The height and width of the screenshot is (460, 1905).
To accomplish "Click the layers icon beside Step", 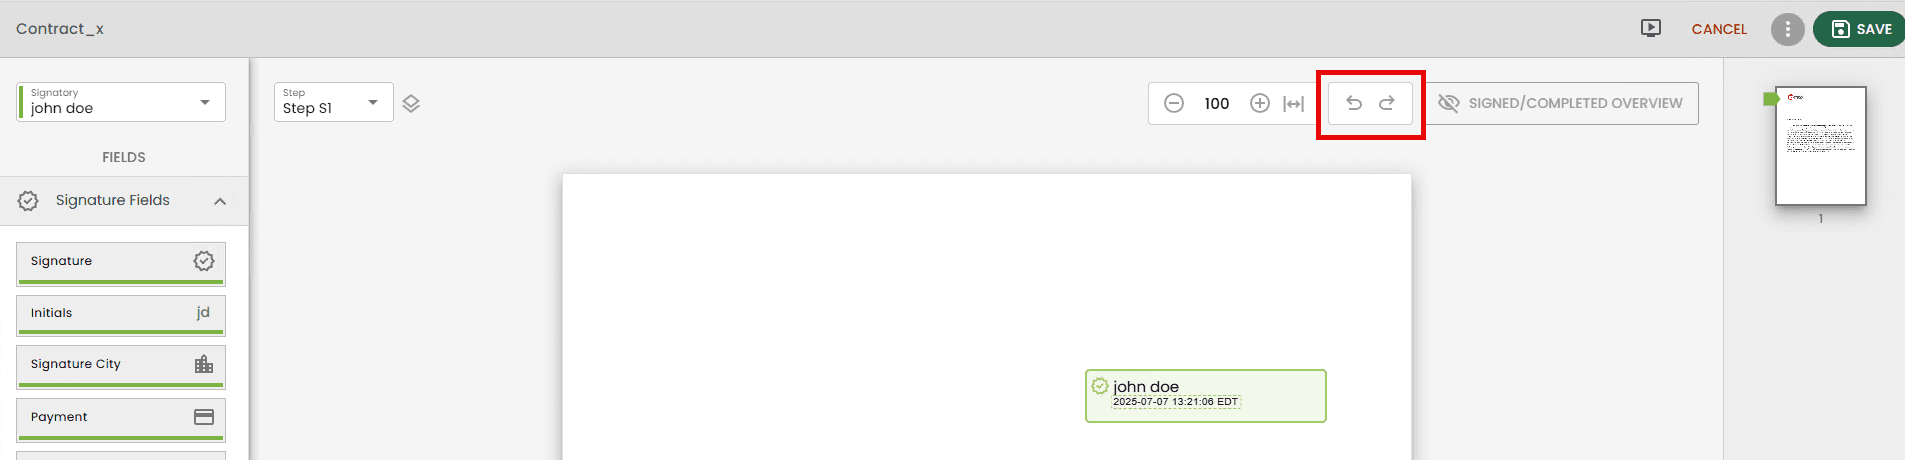I will tap(411, 103).
